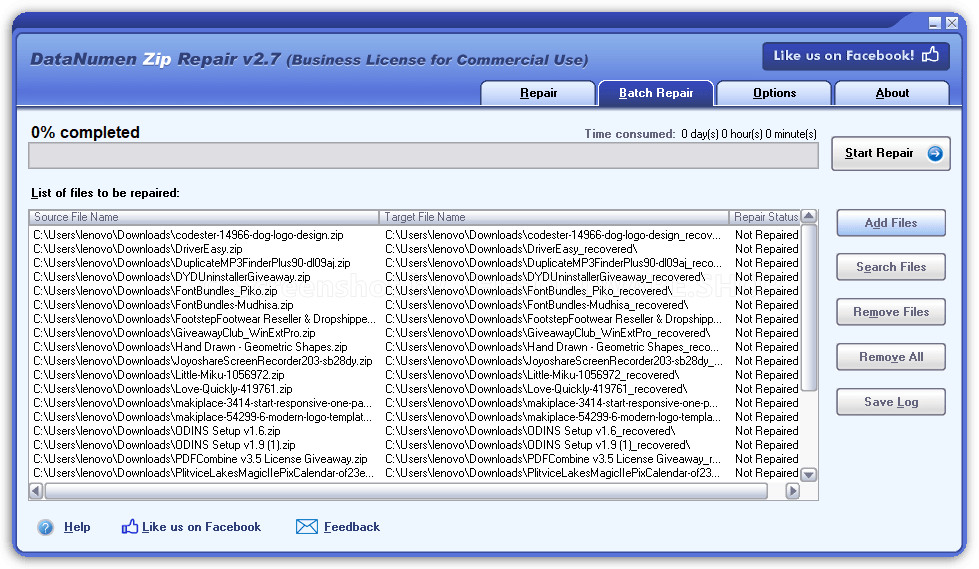Select the PDFCombine v3.5 License Giveaway.zip row
Image resolution: width=979 pixels, height=569 pixels.
[x=200, y=459]
